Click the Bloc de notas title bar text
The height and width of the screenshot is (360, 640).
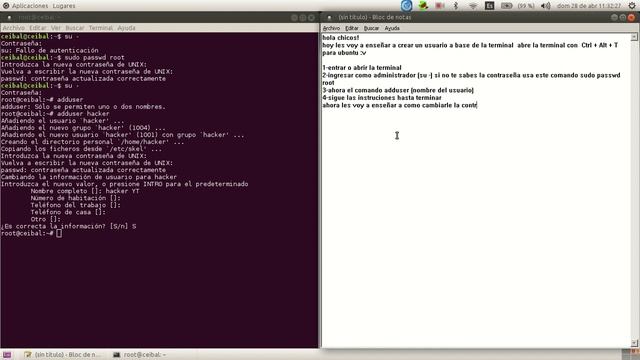pos(374,17)
